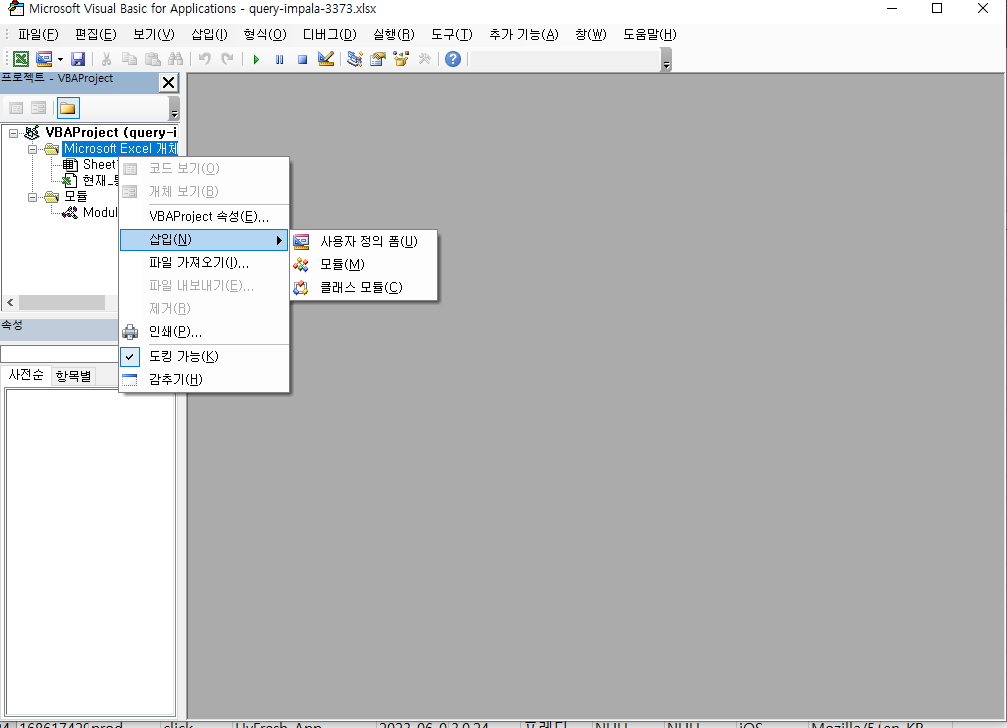
Task: Open the 디버그(D) menu
Action: pos(329,34)
